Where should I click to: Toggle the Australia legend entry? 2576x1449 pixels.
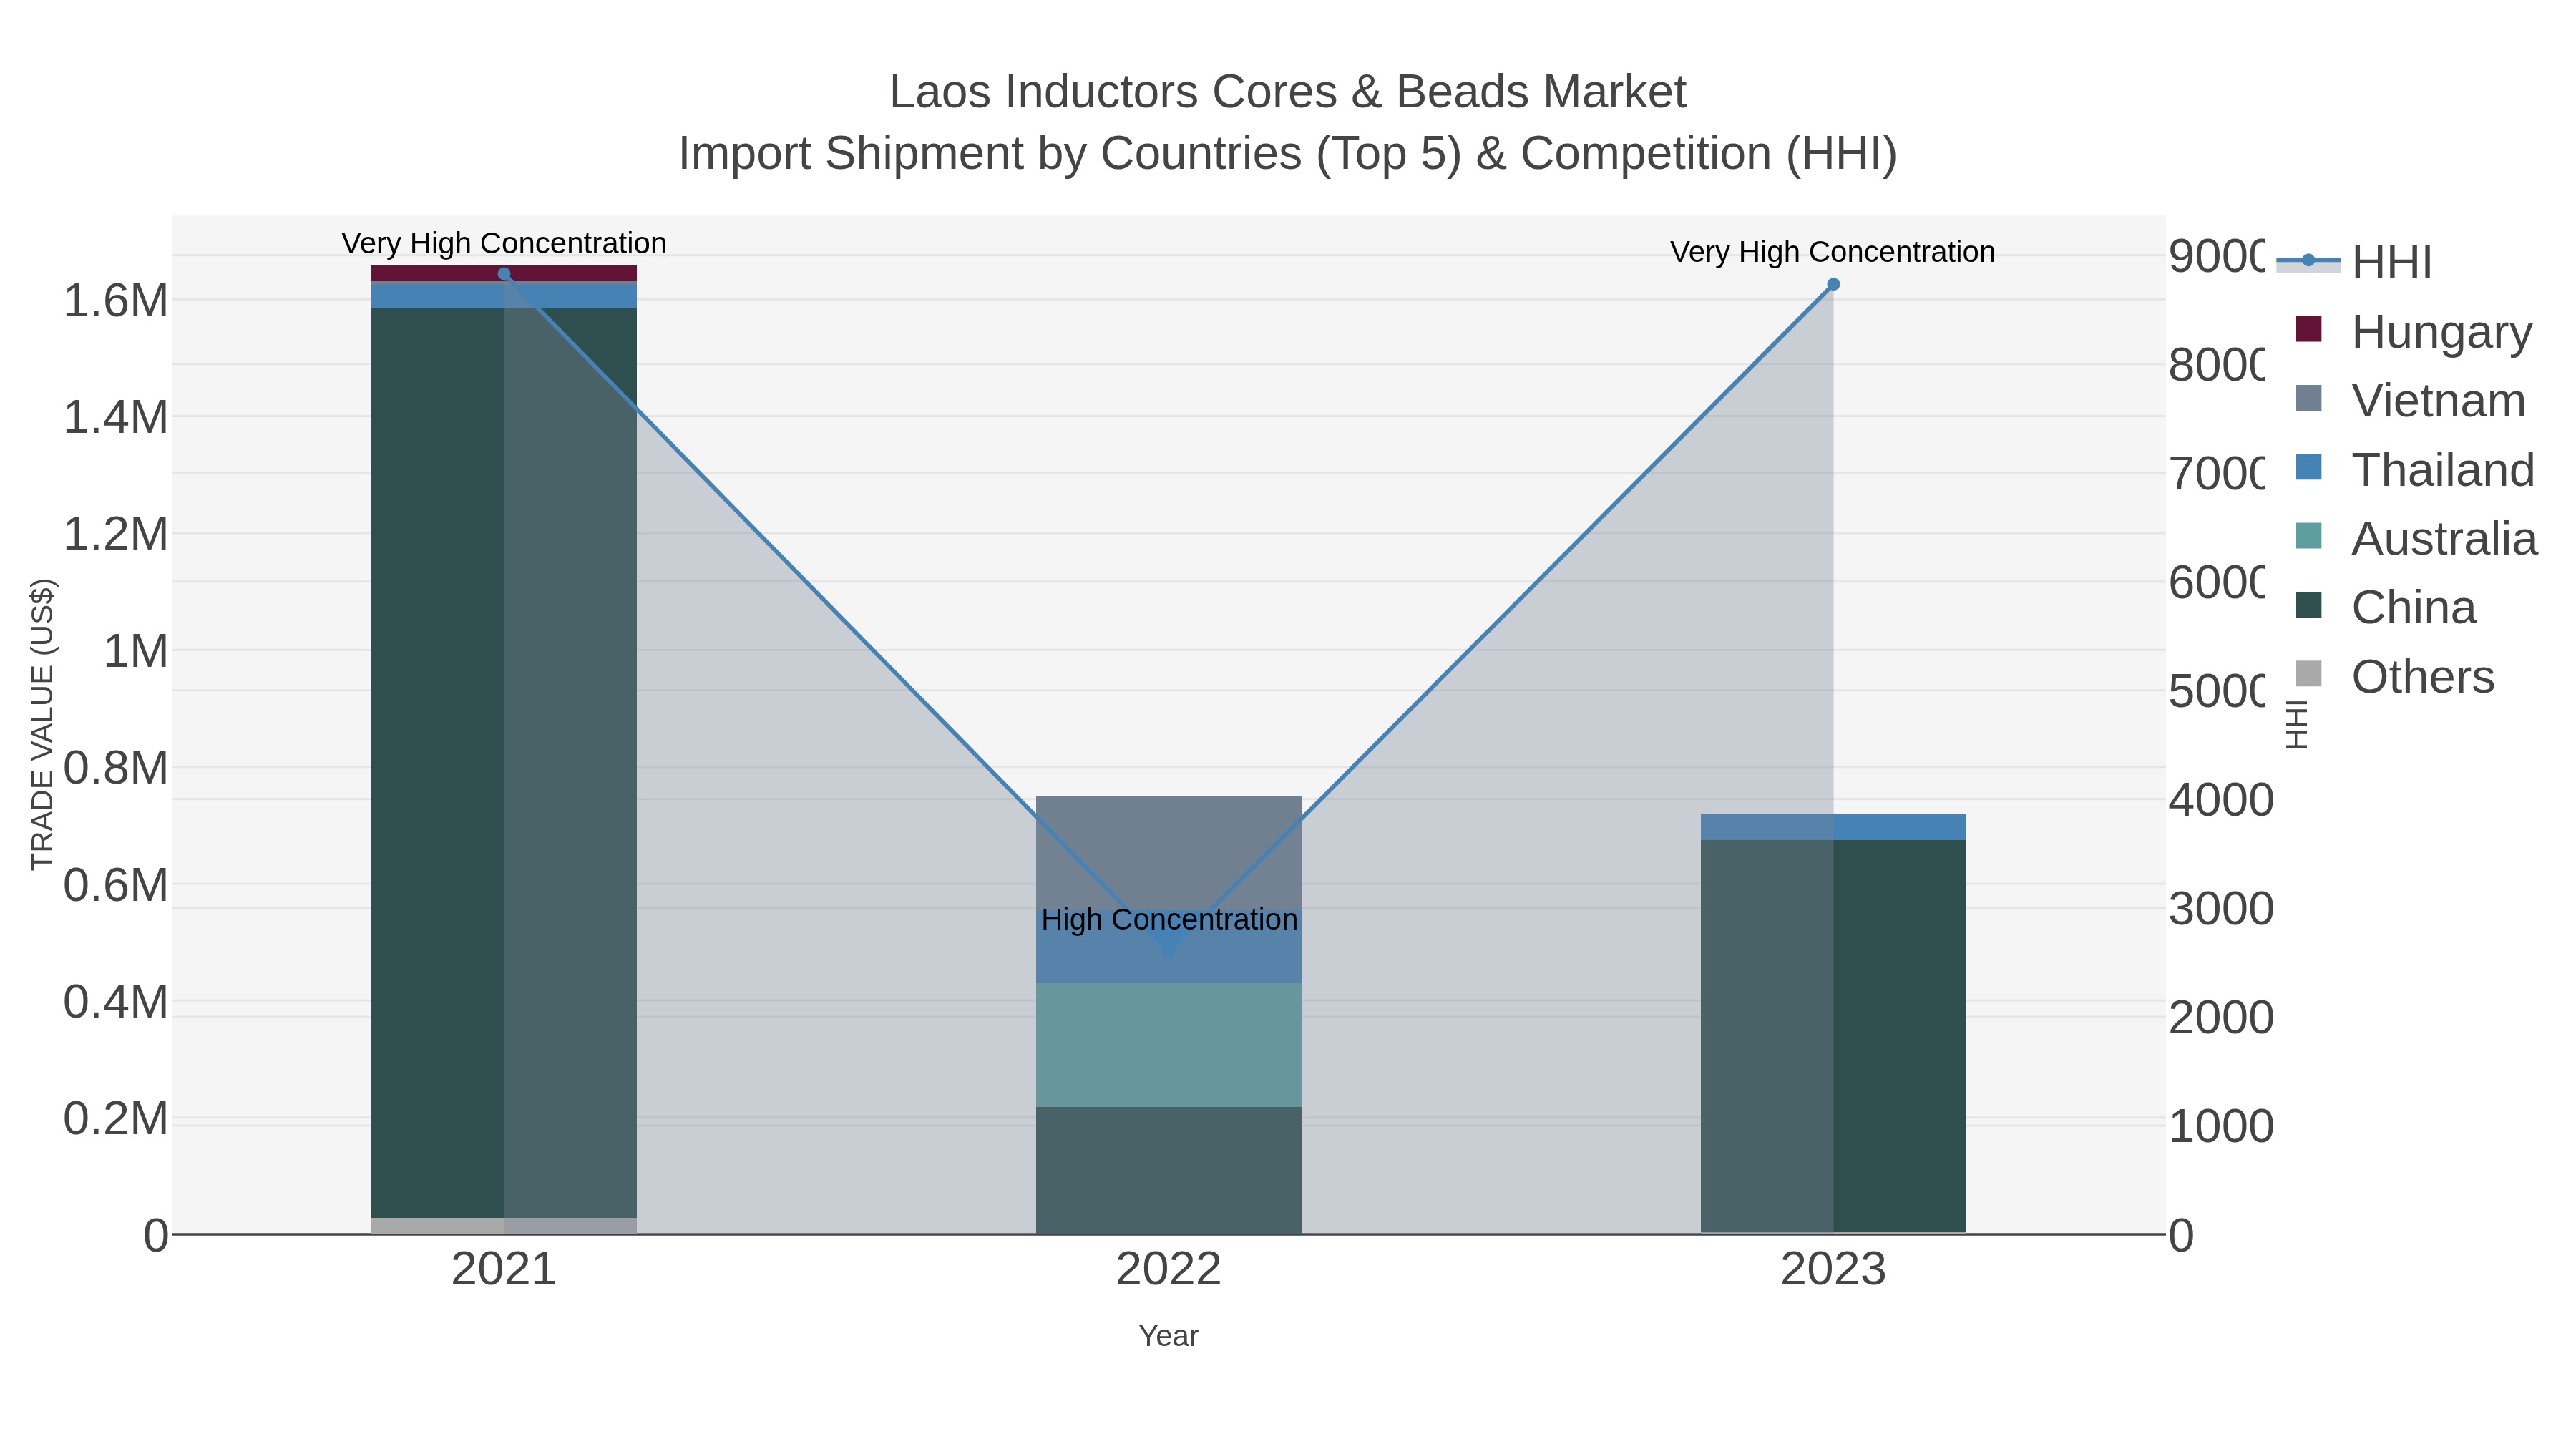coord(2416,538)
